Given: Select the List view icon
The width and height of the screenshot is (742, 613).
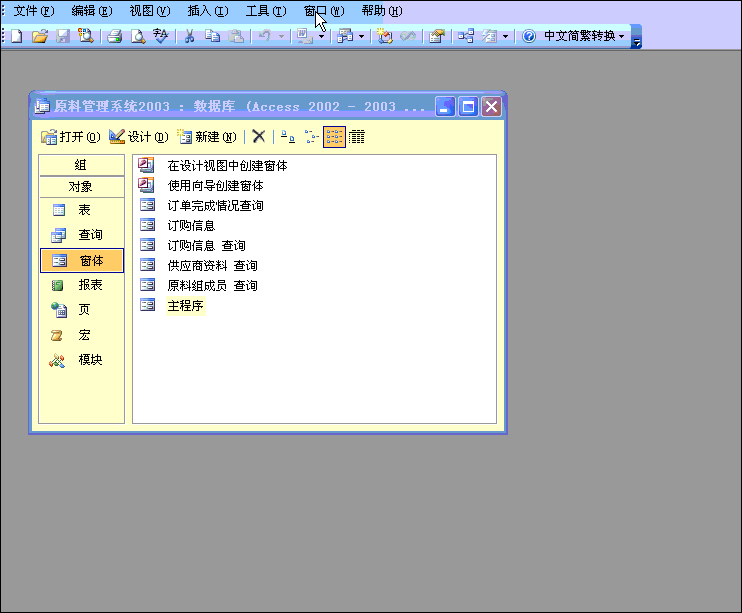Looking at the screenshot, I should [334, 137].
